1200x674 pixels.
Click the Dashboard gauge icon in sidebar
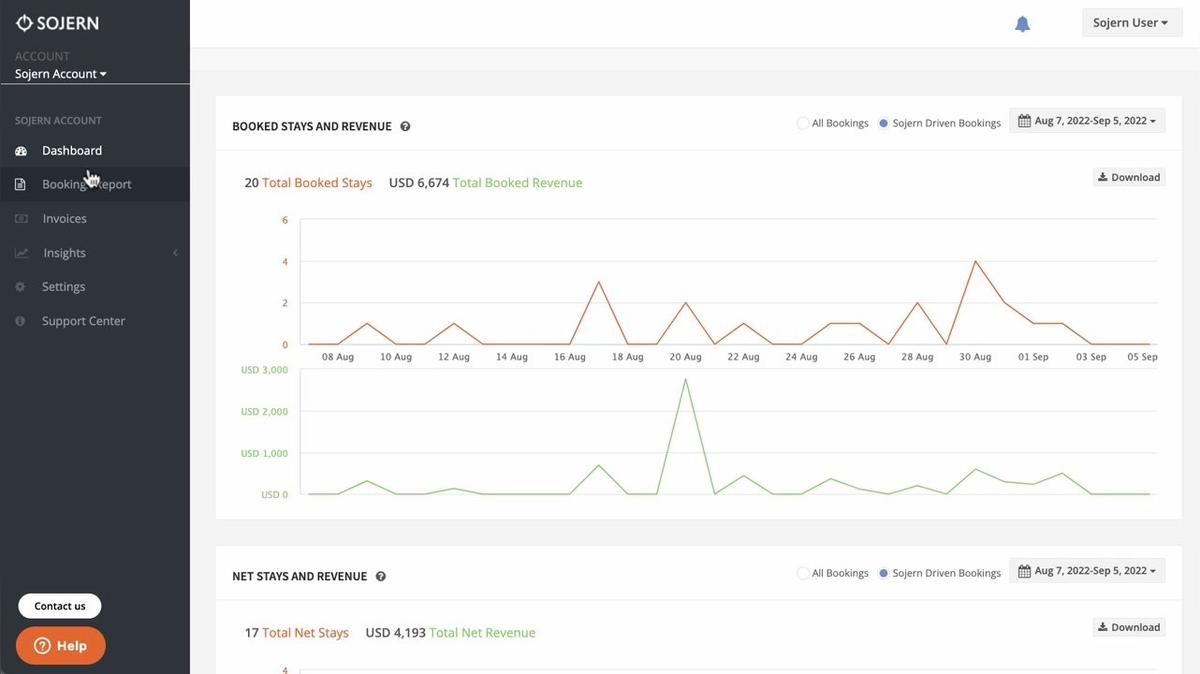[21, 151]
